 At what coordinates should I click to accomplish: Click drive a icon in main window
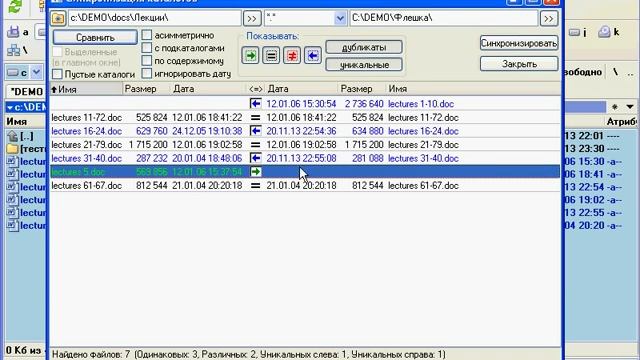click(x=13, y=32)
